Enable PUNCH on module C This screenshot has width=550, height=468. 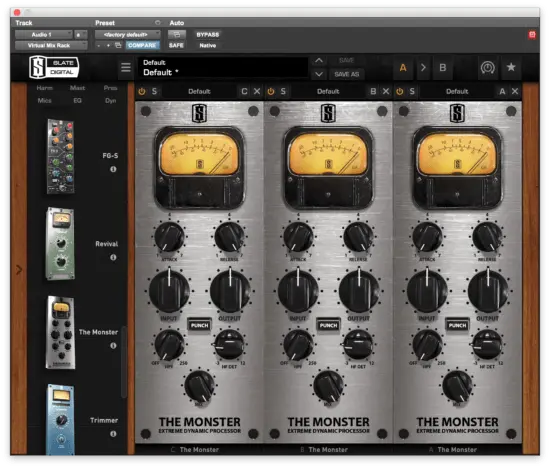pyautogui.click(x=199, y=325)
